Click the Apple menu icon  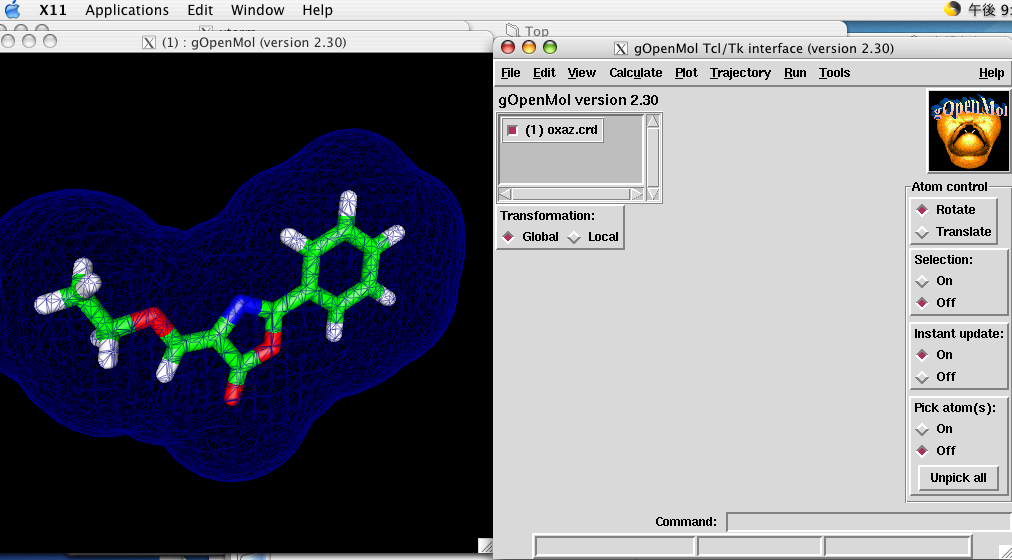pos(13,10)
